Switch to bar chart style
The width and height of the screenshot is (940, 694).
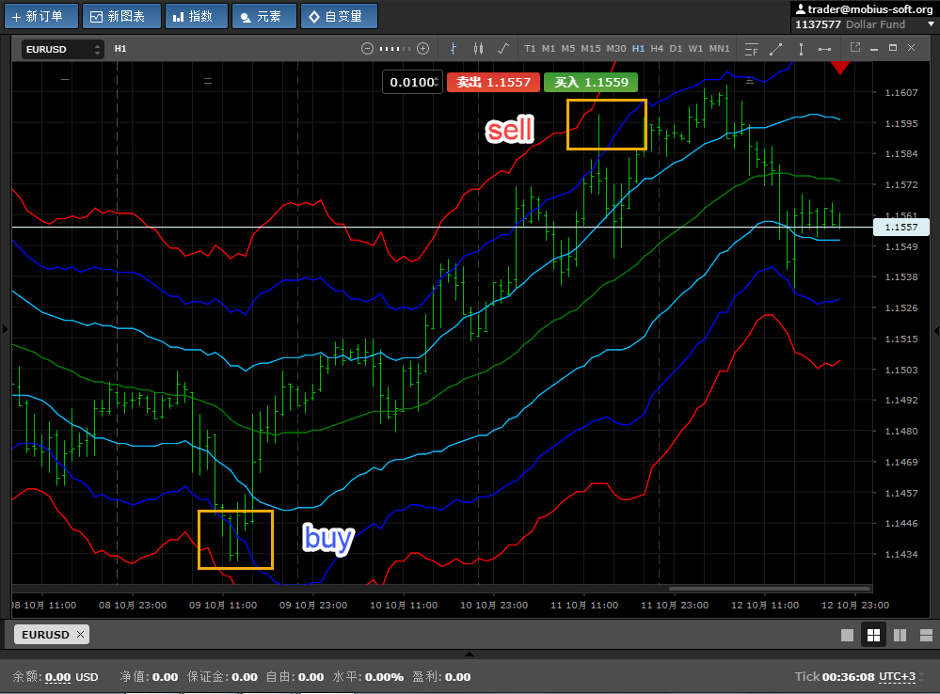click(x=453, y=49)
